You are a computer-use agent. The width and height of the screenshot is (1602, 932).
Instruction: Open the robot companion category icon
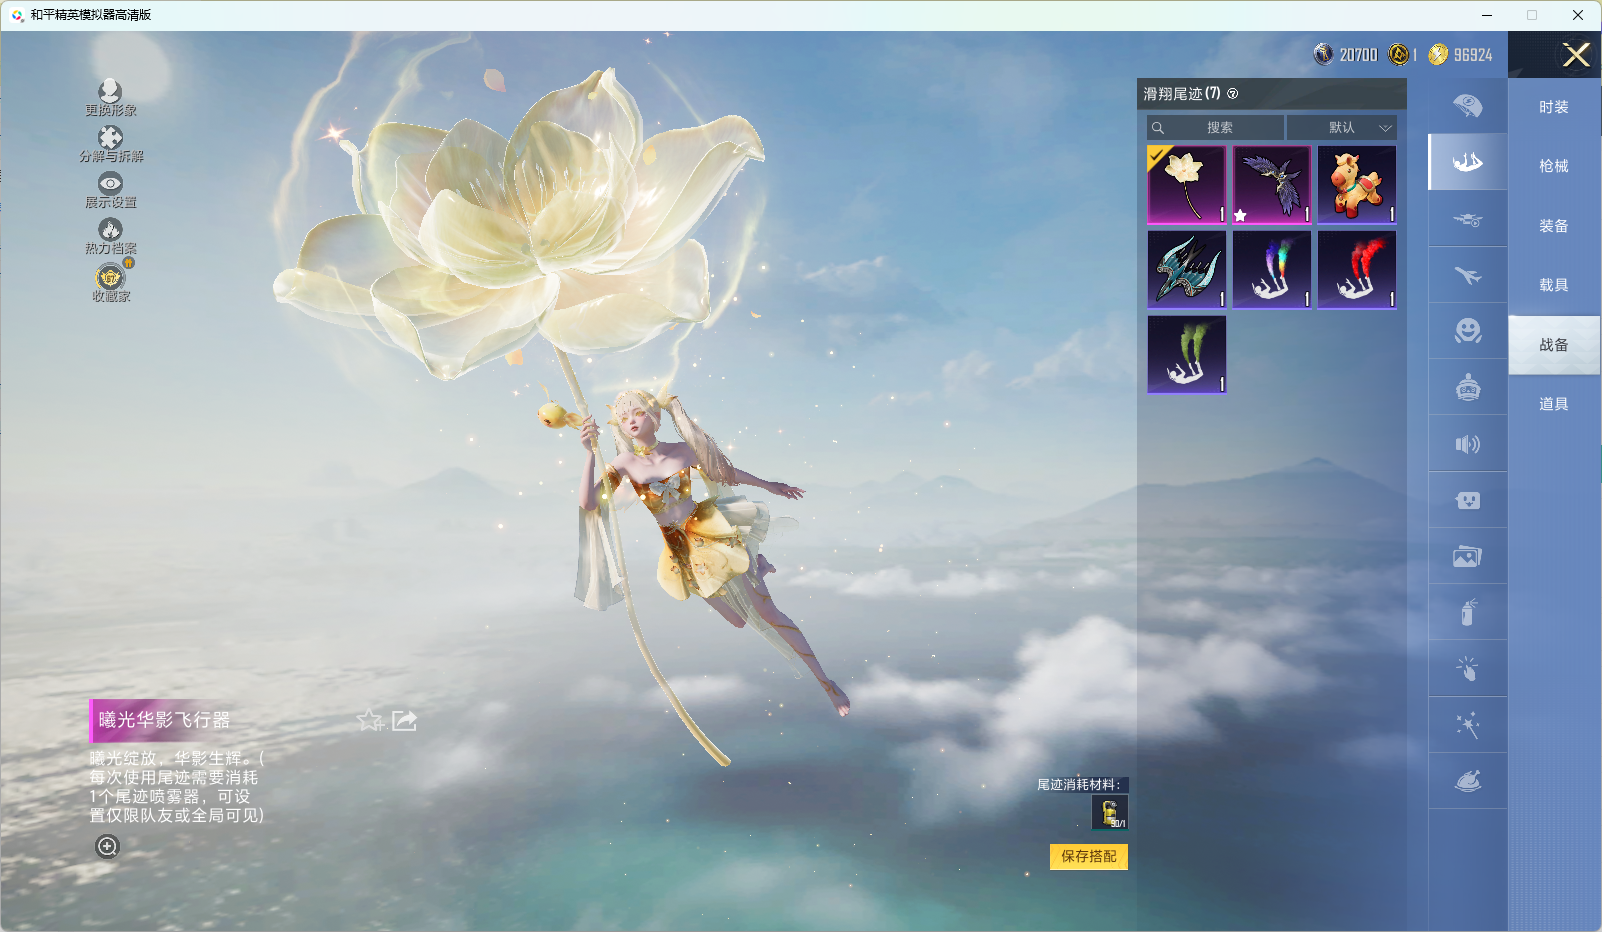tap(1468, 387)
